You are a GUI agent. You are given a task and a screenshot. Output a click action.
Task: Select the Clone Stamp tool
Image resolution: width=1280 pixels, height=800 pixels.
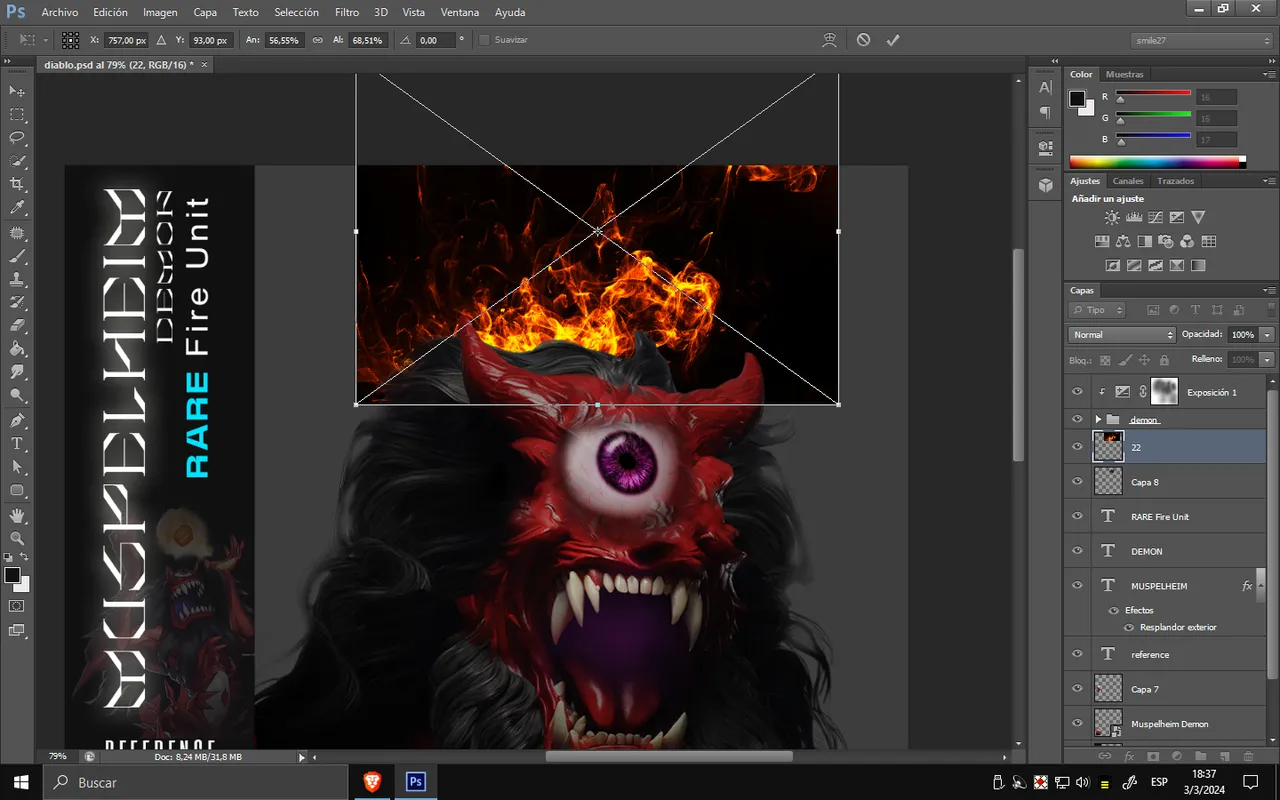(x=17, y=279)
